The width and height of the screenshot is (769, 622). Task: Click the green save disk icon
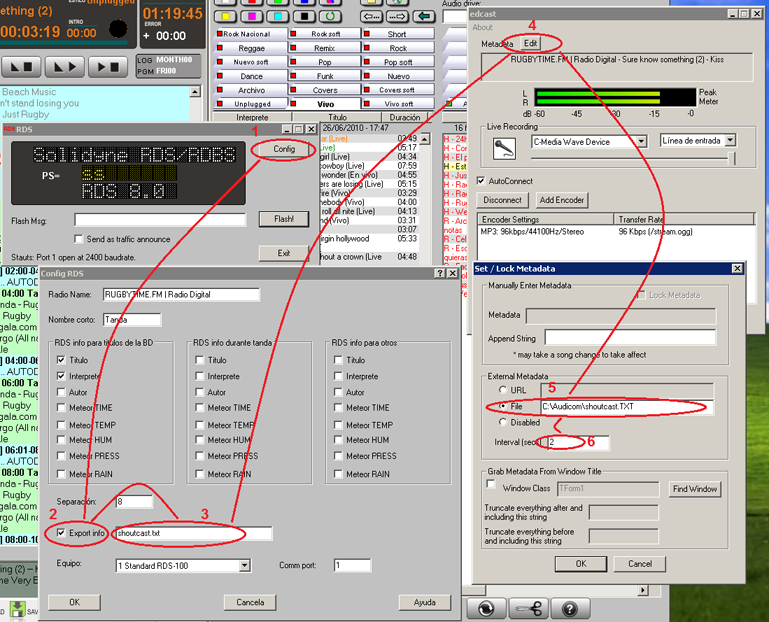click(18, 609)
